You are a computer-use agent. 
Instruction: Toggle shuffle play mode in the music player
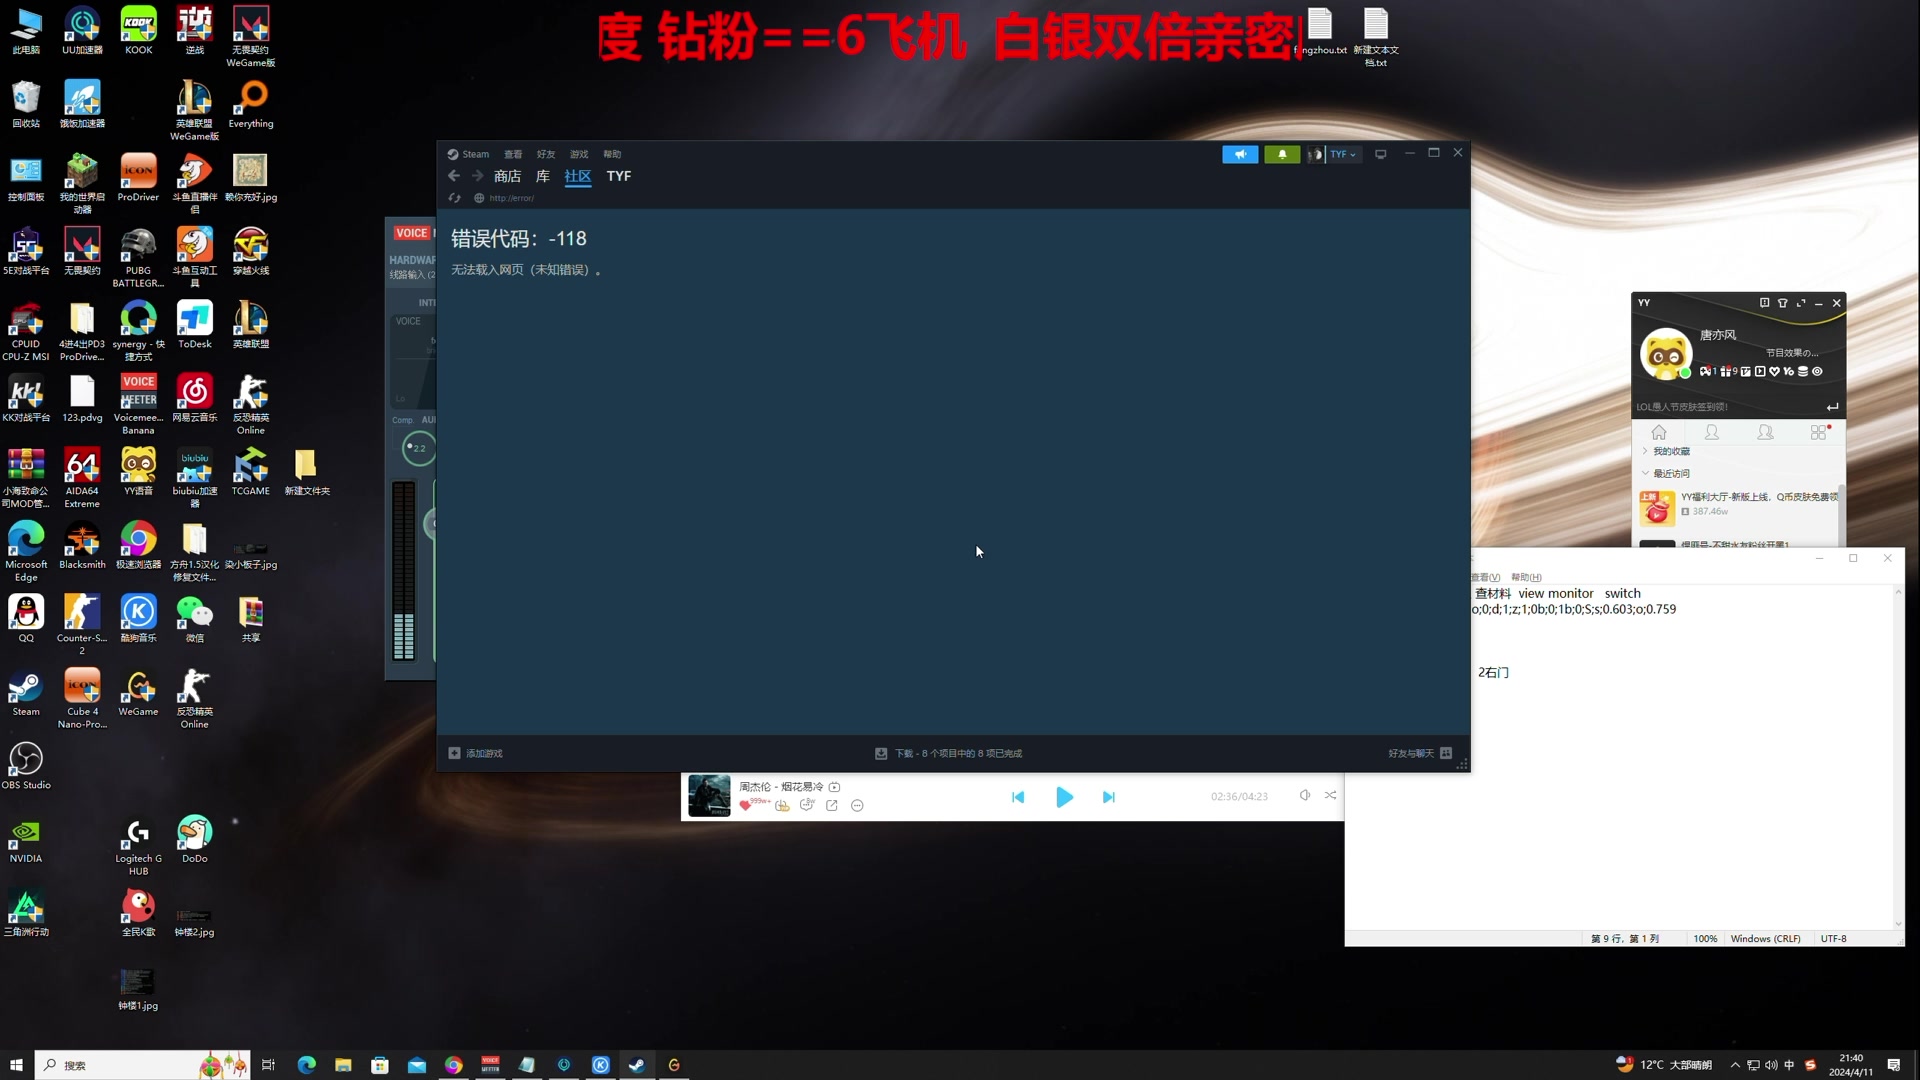1330,795
